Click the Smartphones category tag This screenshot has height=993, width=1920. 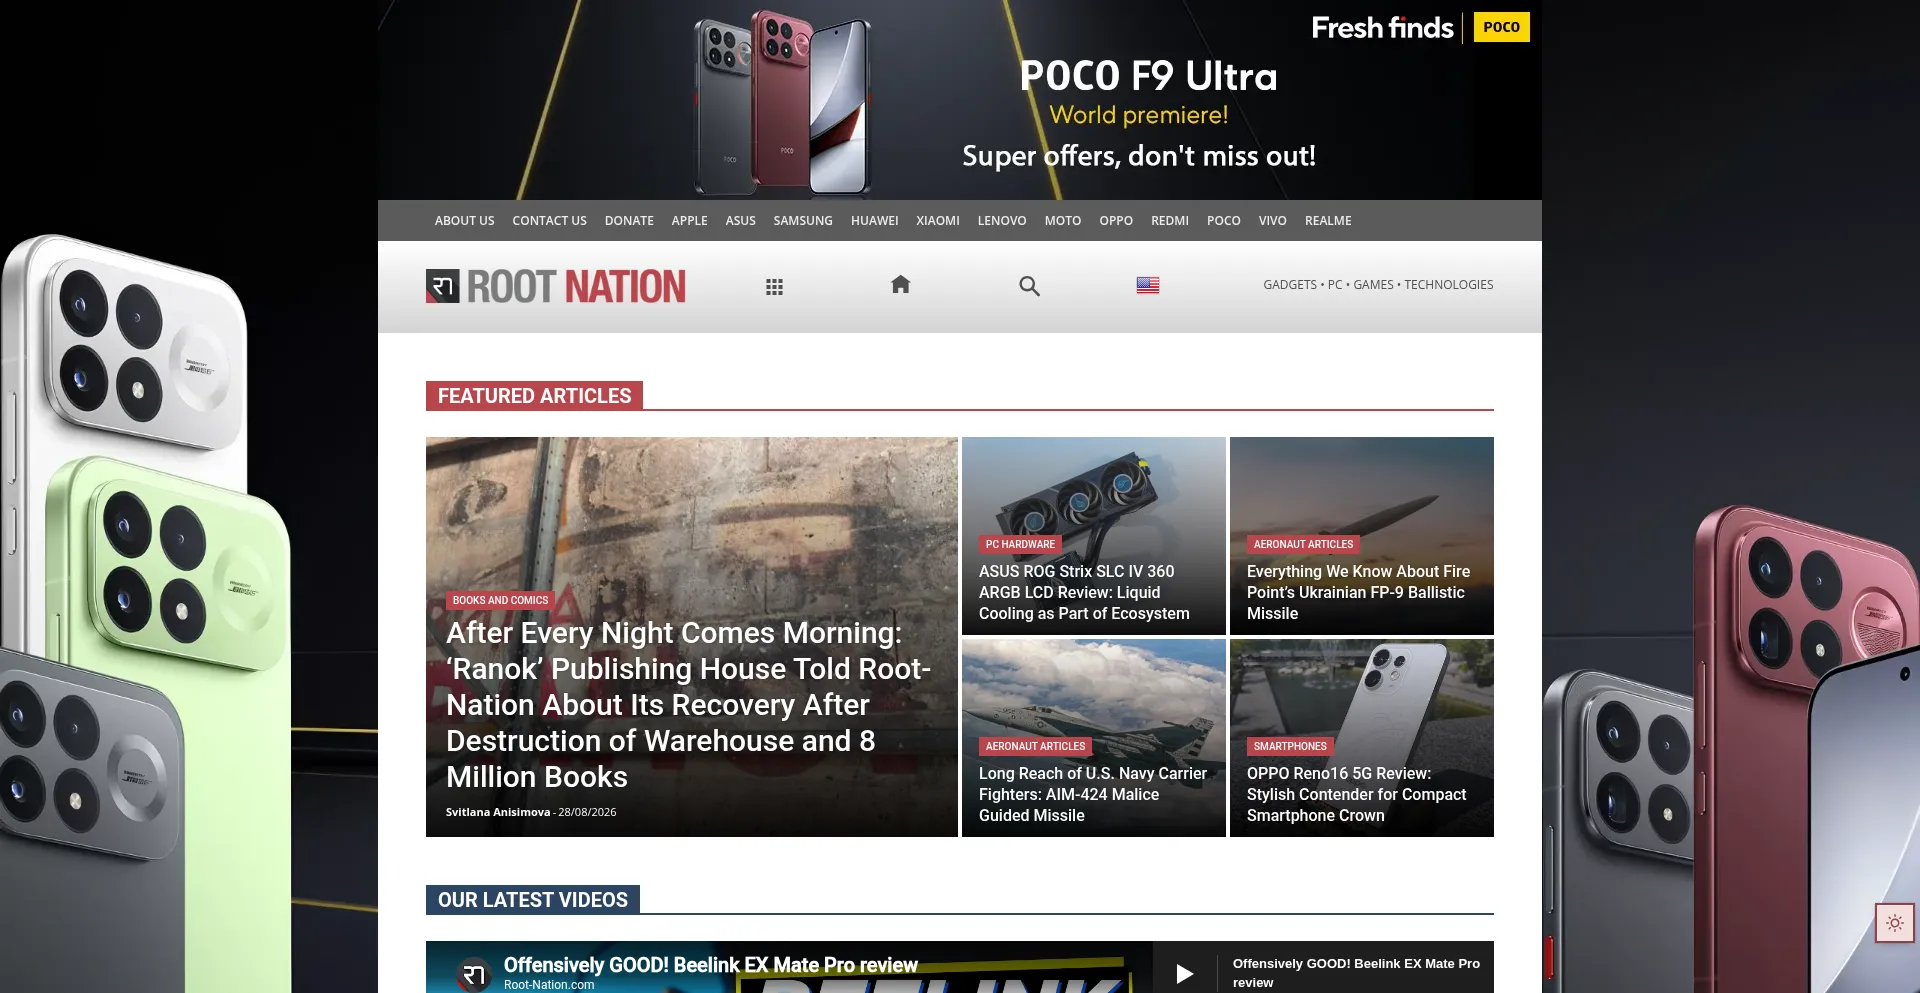click(1290, 746)
